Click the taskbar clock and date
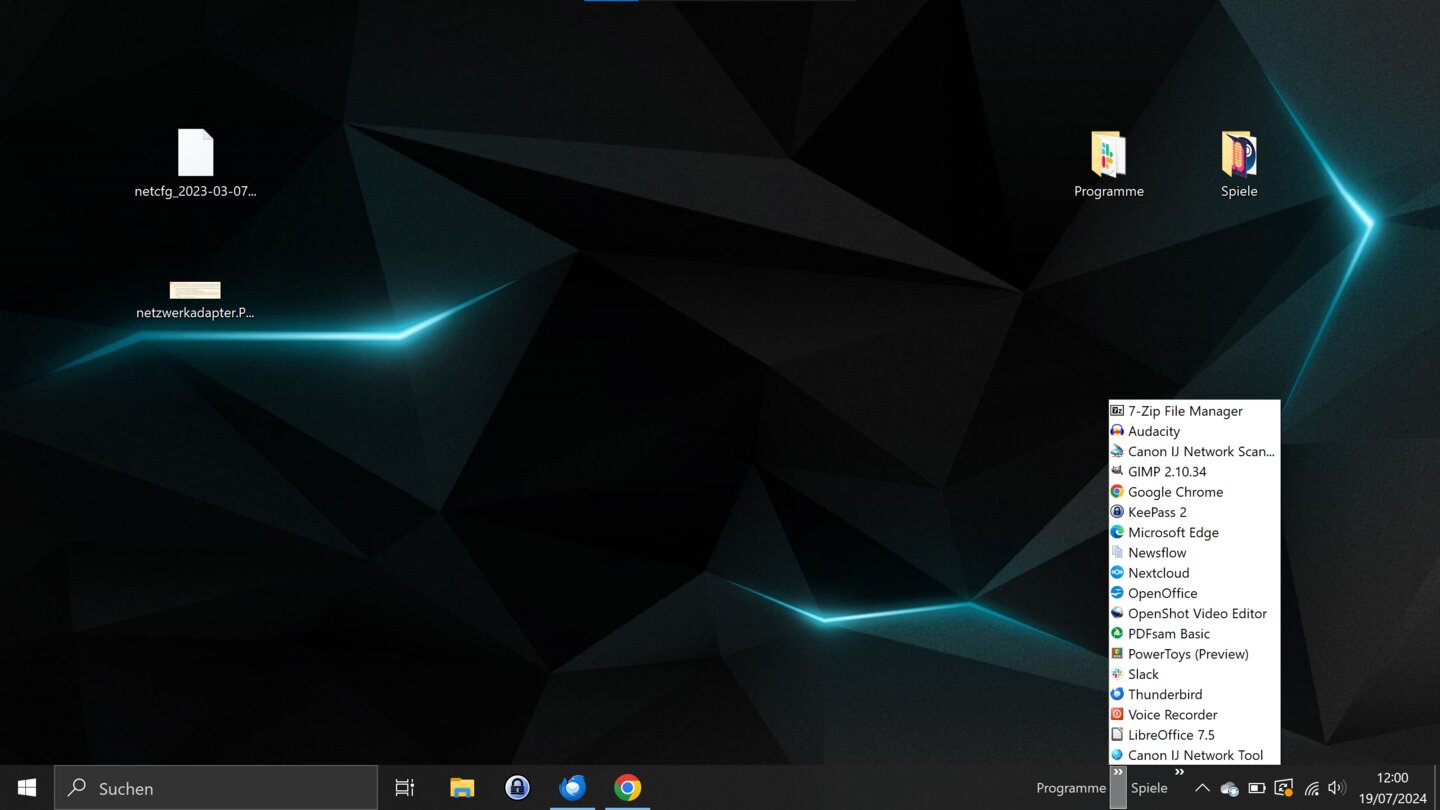This screenshot has height=810, width=1440. [1392, 788]
